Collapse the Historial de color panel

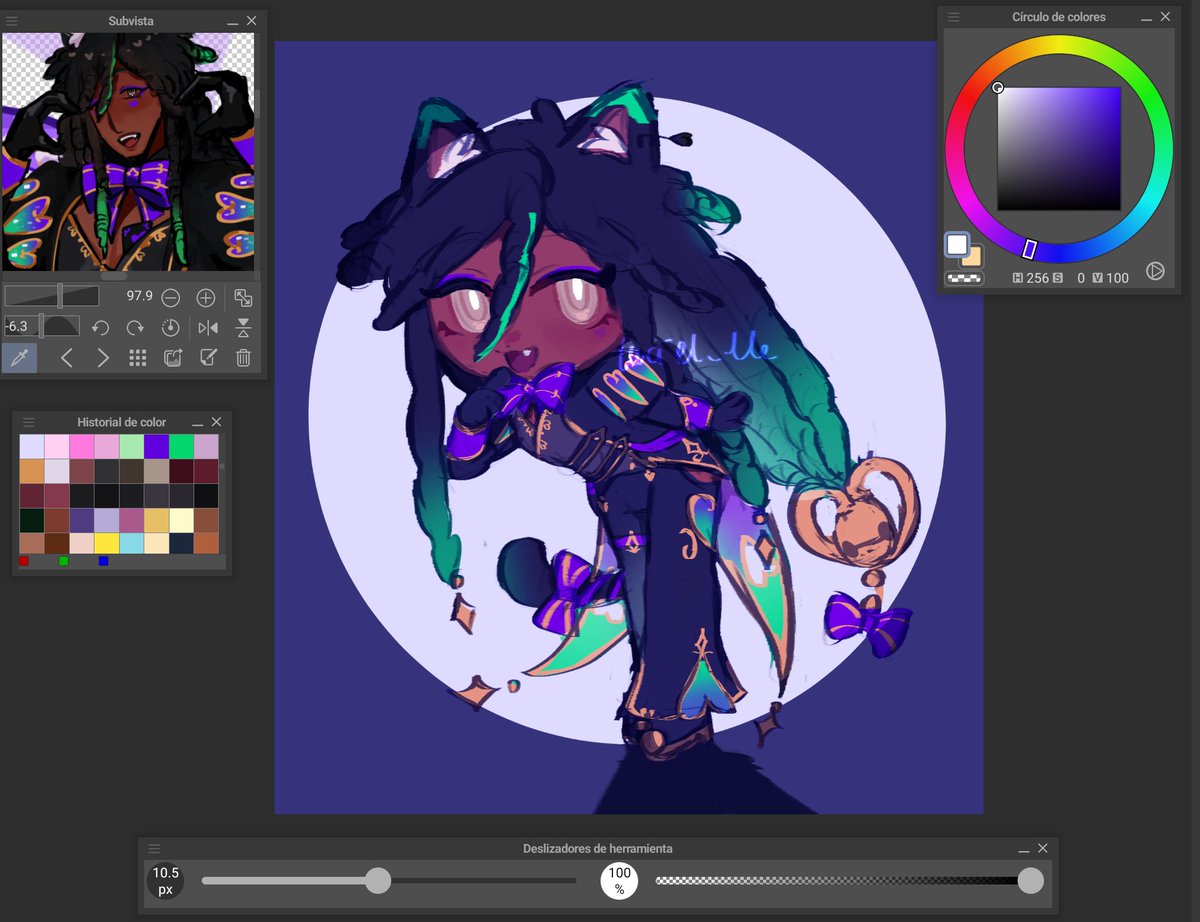pyautogui.click(x=198, y=423)
